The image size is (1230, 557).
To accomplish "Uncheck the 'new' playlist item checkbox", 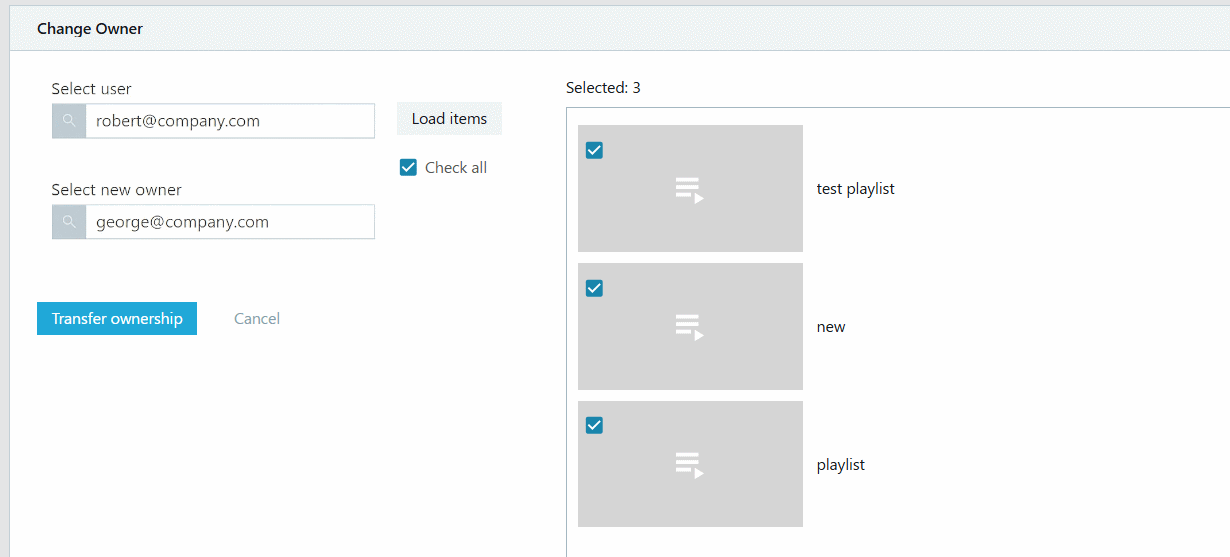I will click(x=594, y=288).
